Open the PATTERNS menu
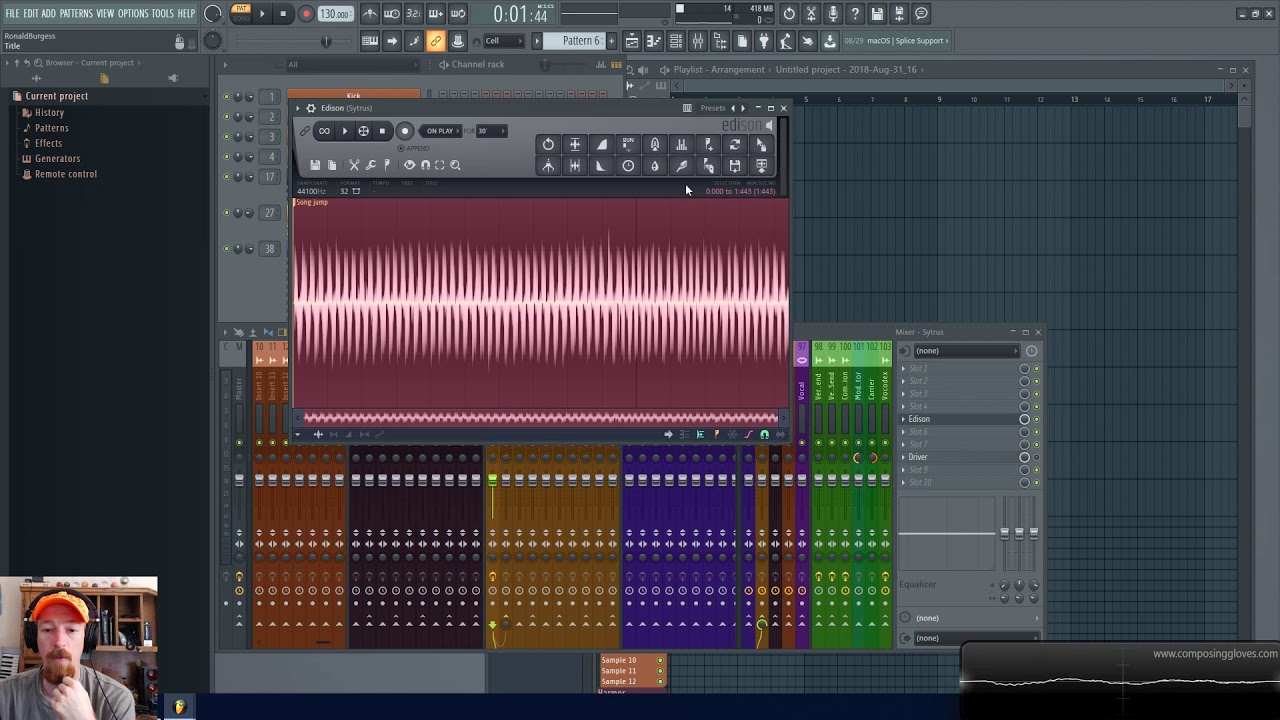This screenshot has height=720, width=1280. tap(76, 13)
